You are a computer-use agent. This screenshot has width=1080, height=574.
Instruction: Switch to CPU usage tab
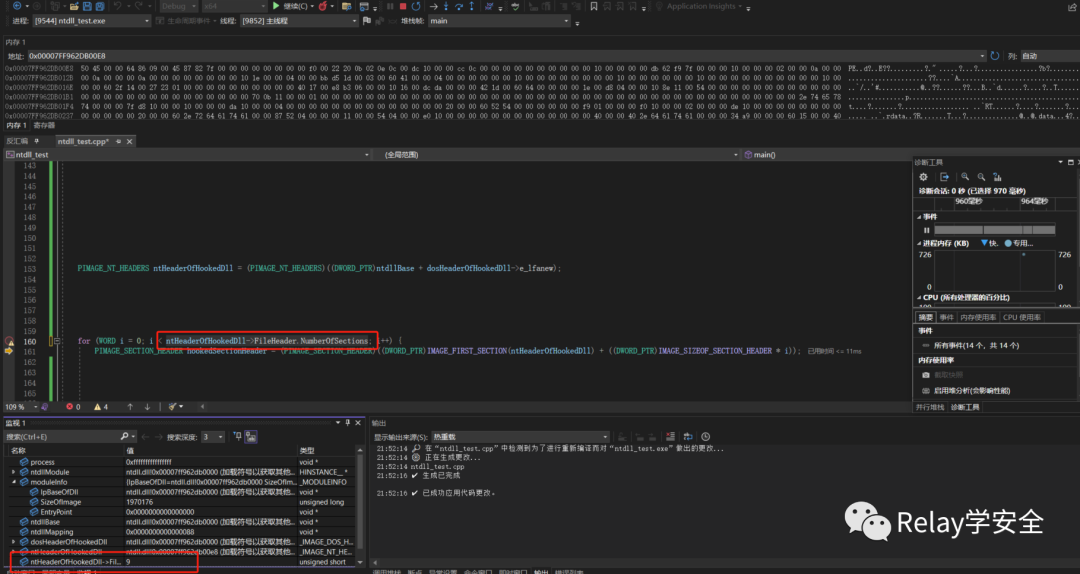(x=1021, y=317)
